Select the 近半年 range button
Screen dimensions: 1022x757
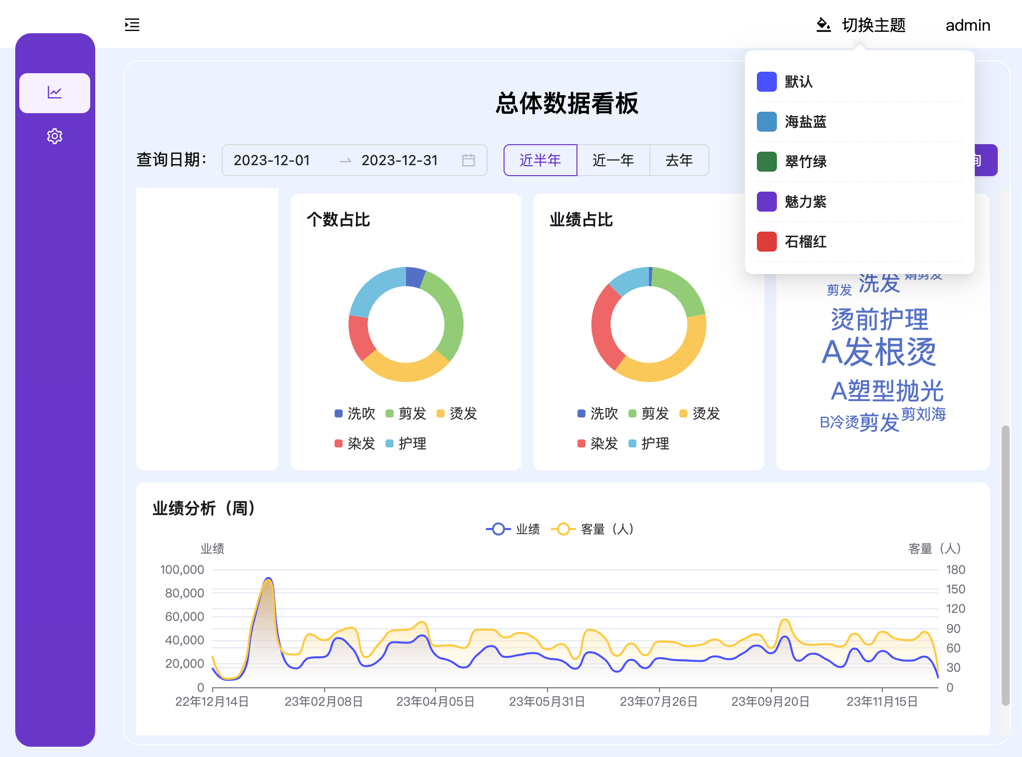click(x=540, y=160)
